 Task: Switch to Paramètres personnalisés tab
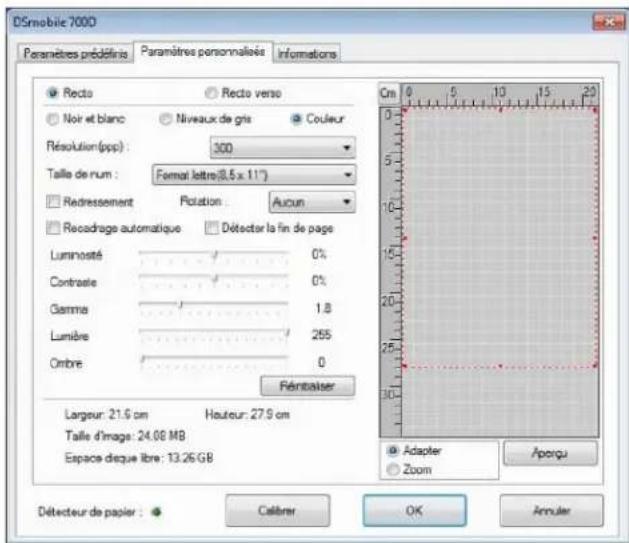click(x=203, y=51)
